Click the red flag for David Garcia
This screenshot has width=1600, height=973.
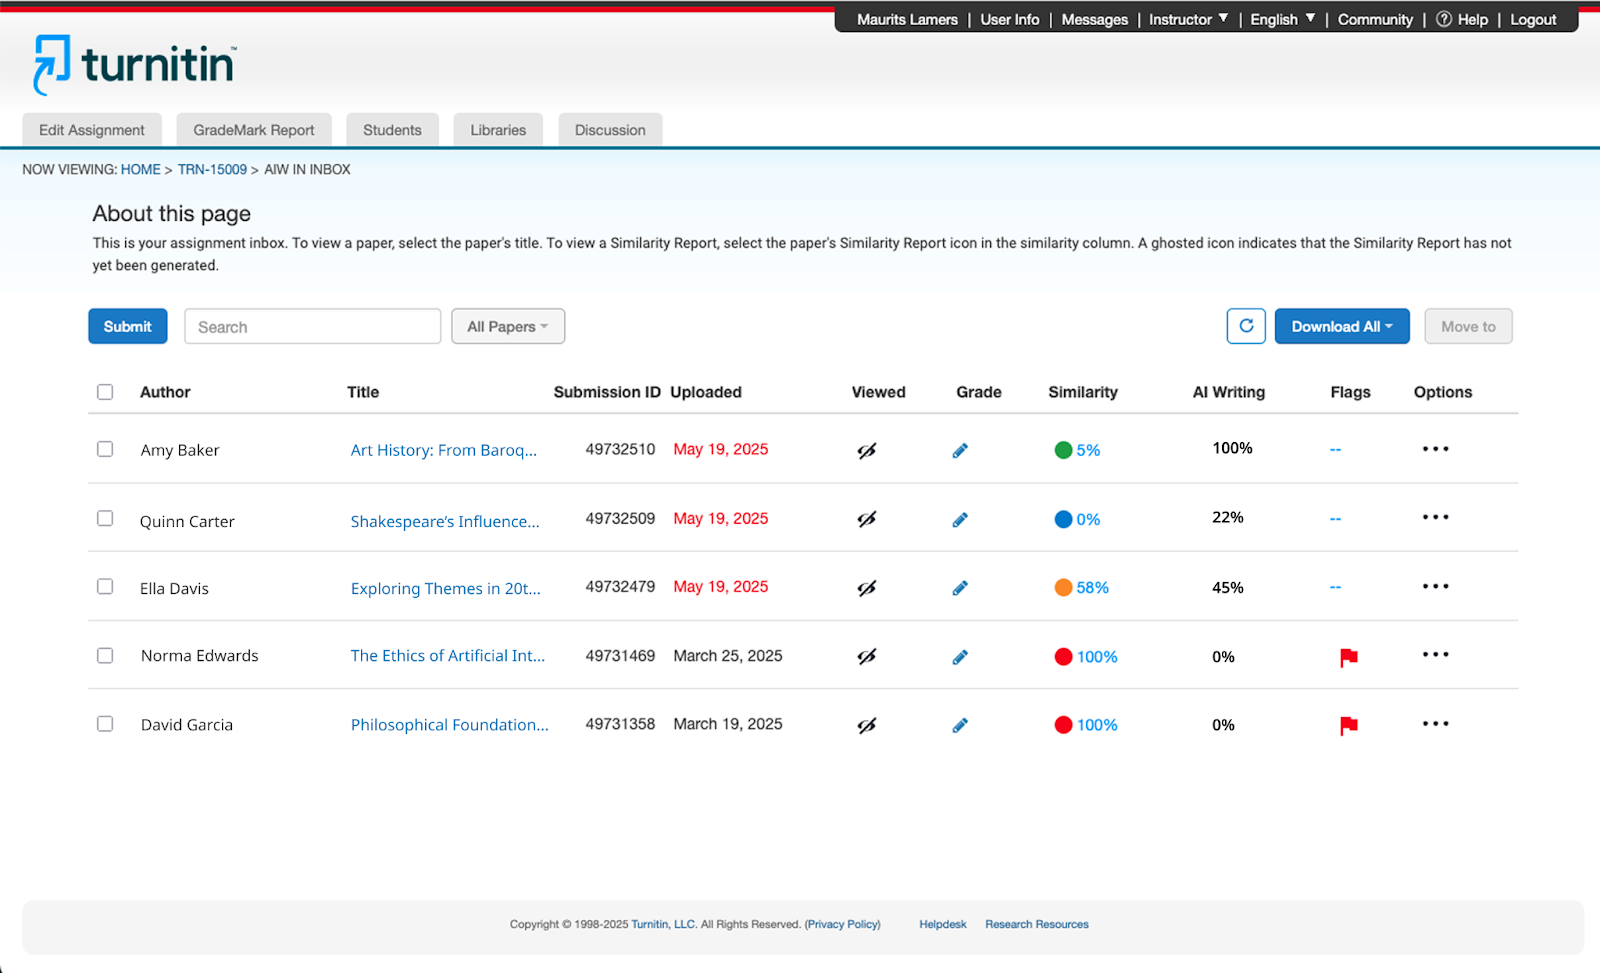point(1348,725)
